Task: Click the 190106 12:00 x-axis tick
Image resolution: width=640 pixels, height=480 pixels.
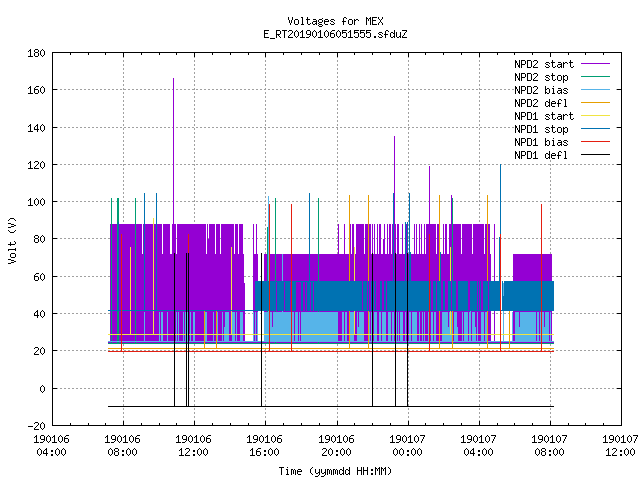Action: click(193, 446)
